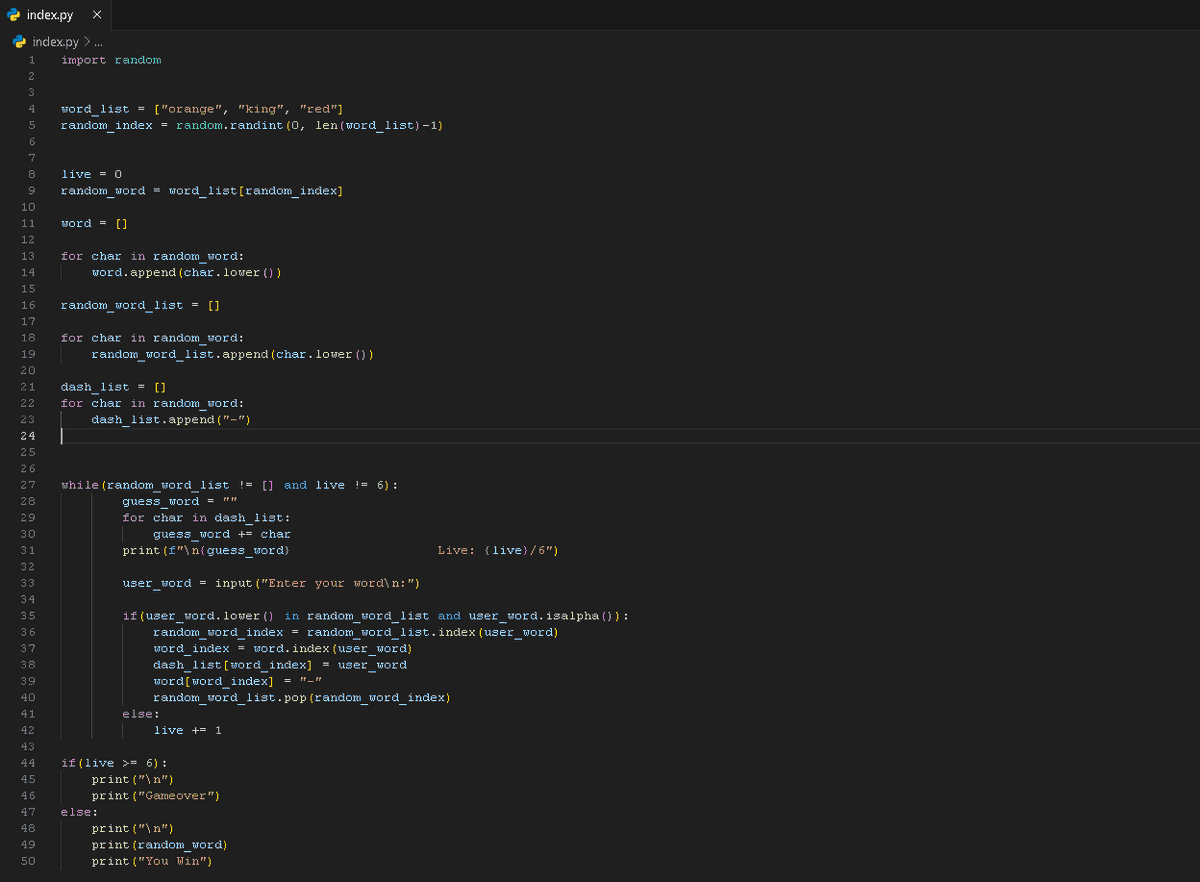Click 'random_word_list = []' on line 16
Image resolution: width=1200 pixels, height=882 pixels.
coord(141,305)
